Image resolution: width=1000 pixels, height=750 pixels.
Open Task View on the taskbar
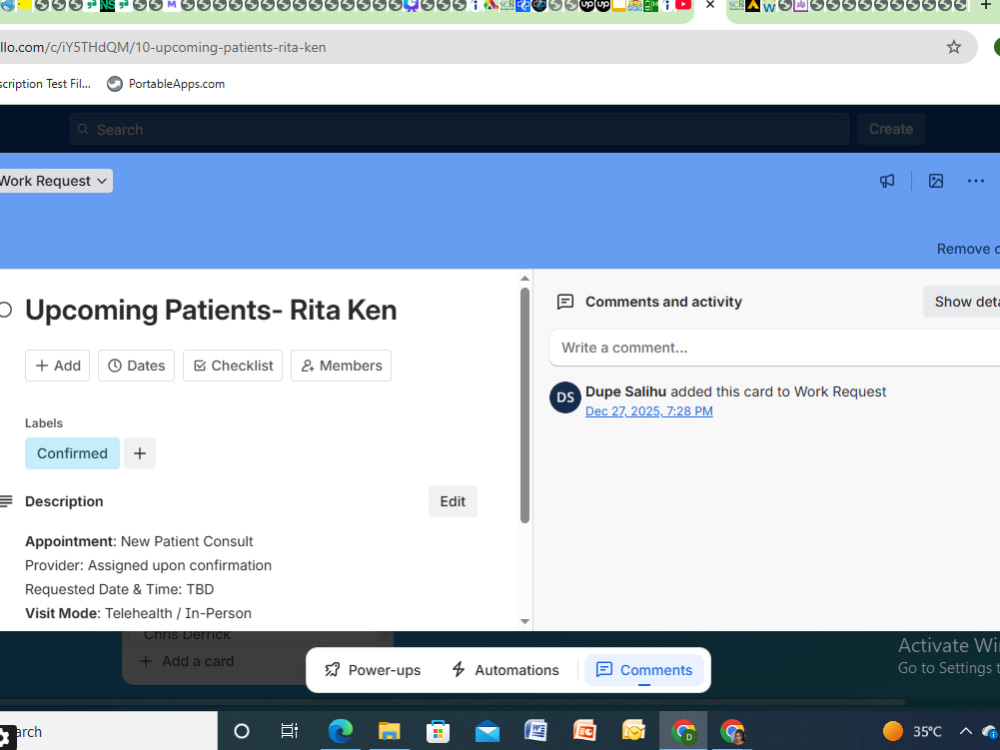pos(290,732)
